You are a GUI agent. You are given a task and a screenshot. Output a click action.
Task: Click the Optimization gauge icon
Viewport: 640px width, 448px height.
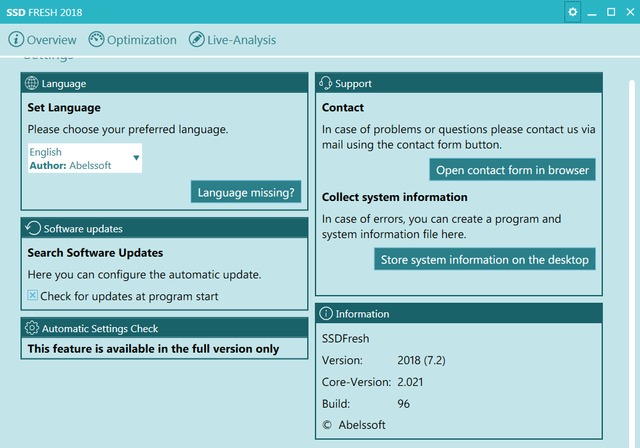coord(96,40)
